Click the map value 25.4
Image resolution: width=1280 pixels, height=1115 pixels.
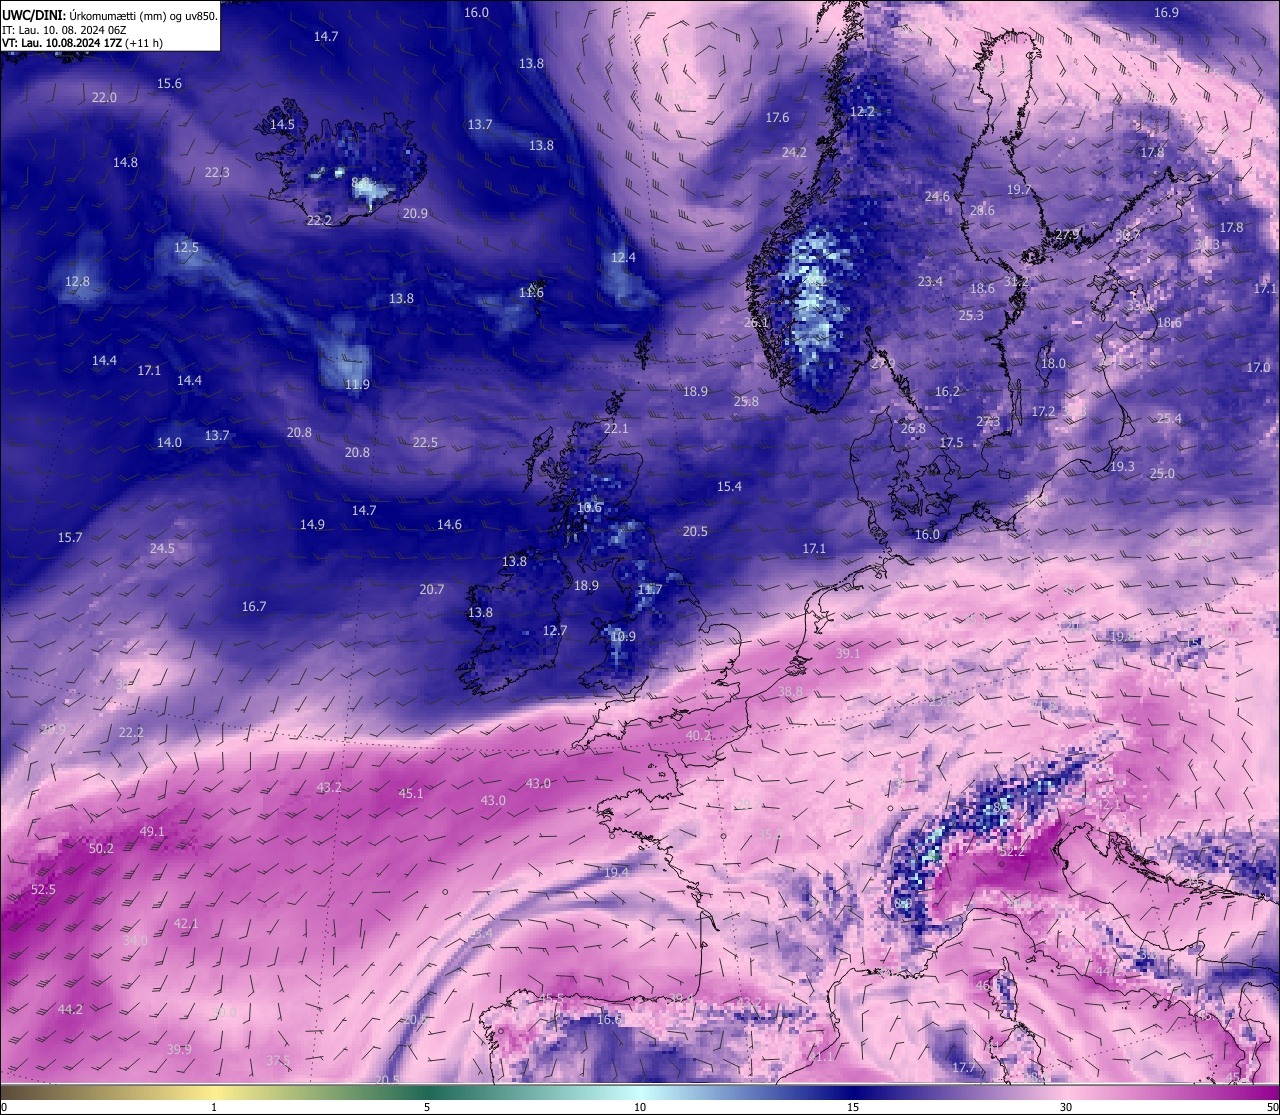1169,419
